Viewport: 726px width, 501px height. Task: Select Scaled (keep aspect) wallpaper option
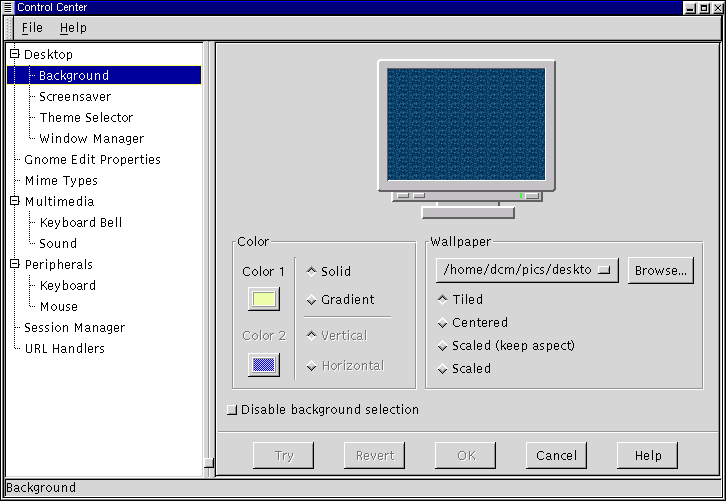tap(442, 346)
